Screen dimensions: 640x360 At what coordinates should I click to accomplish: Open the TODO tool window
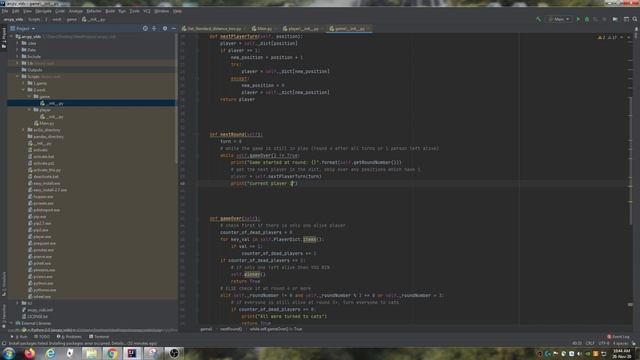pos(42,337)
